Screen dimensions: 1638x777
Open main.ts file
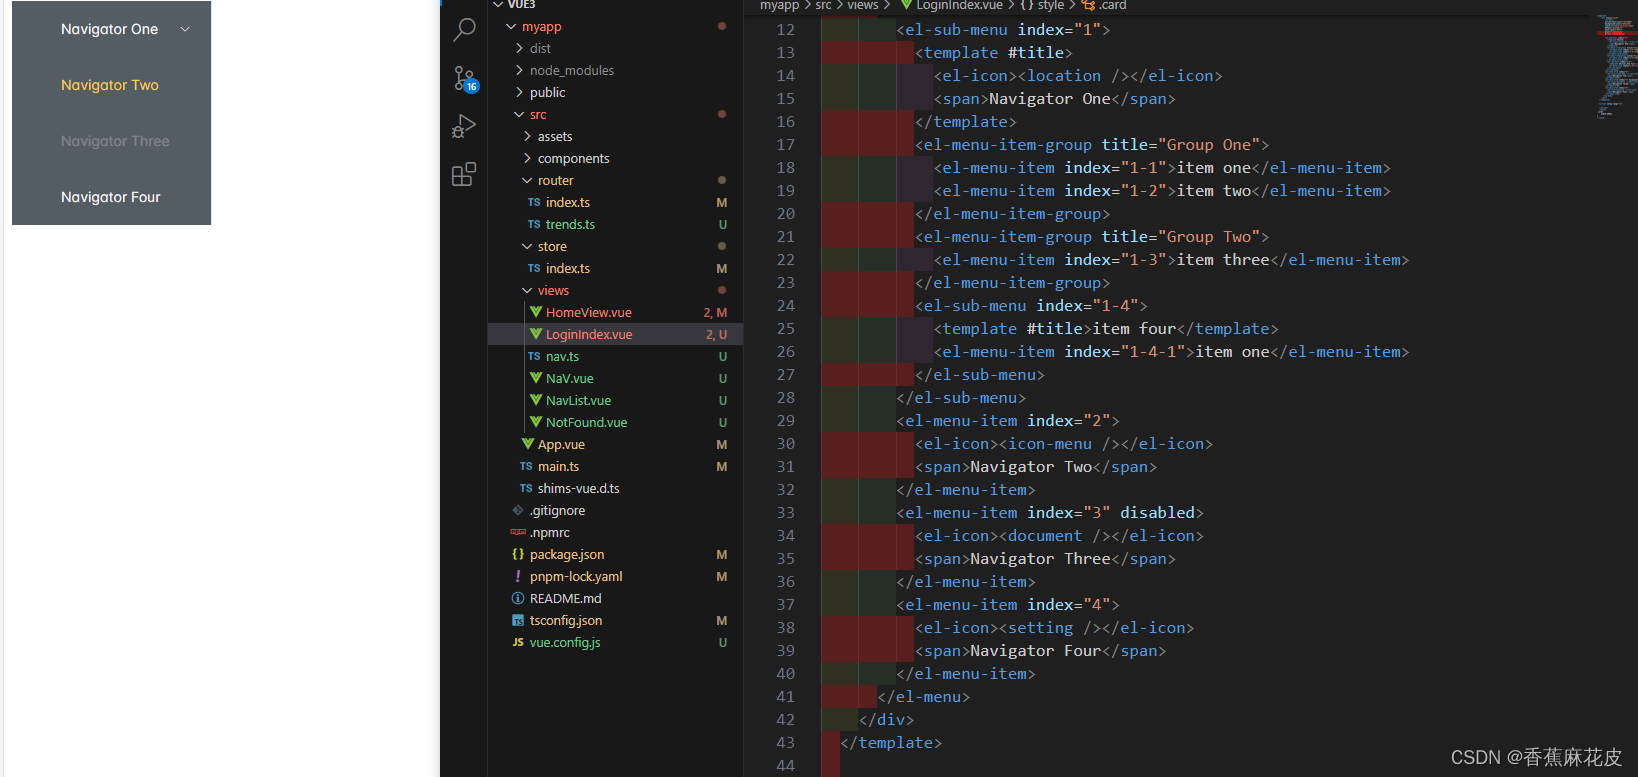[615, 466]
